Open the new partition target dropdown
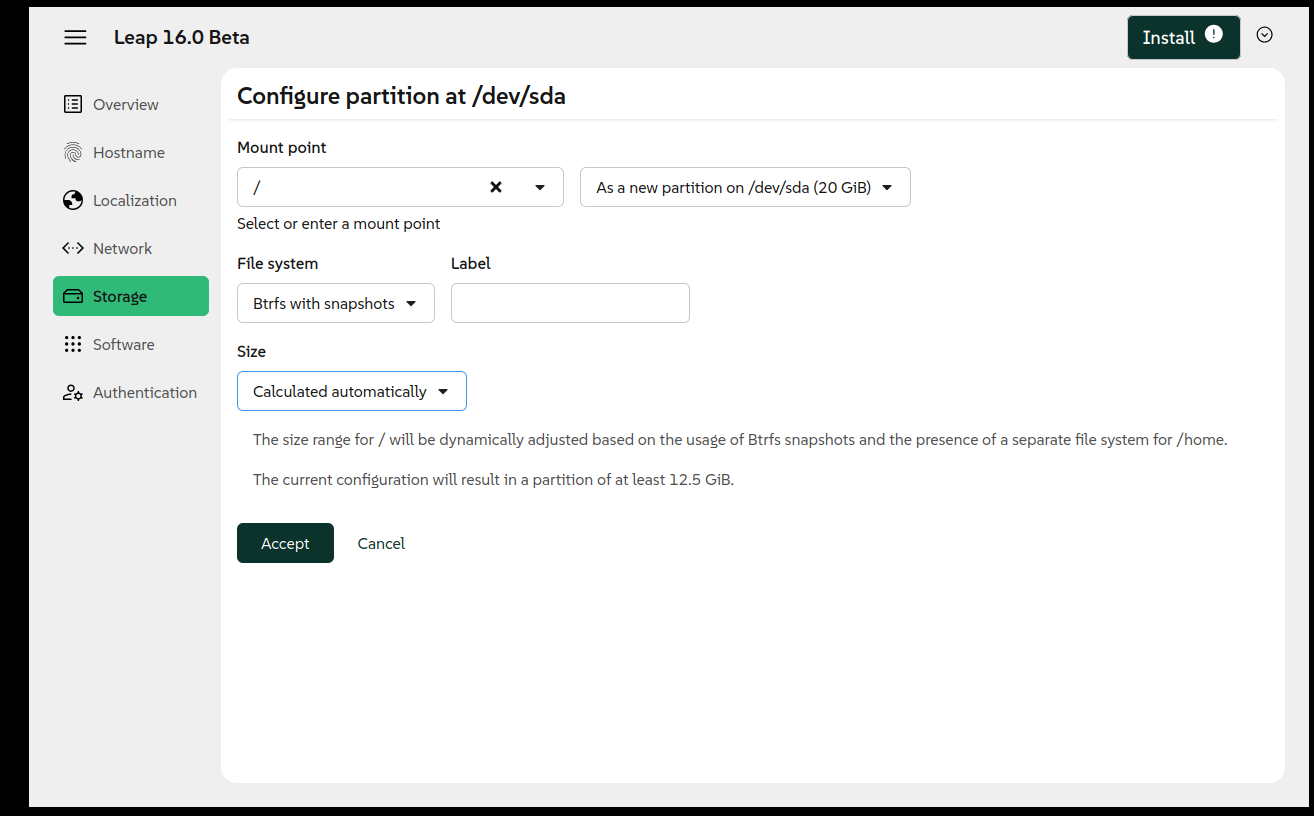 tap(745, 187)
